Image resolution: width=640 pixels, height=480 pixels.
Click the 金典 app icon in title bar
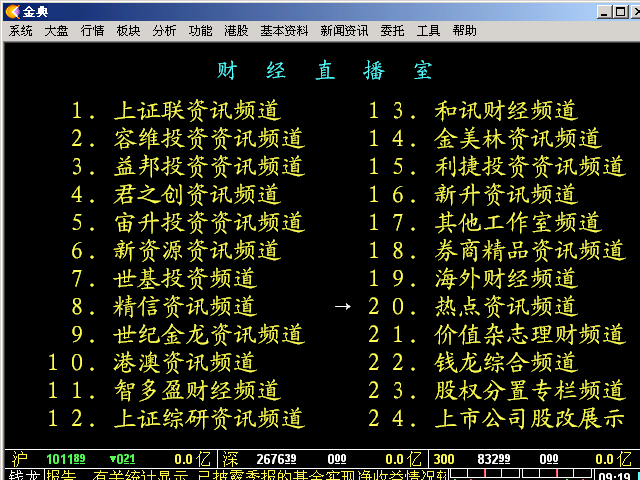point(13,11)
